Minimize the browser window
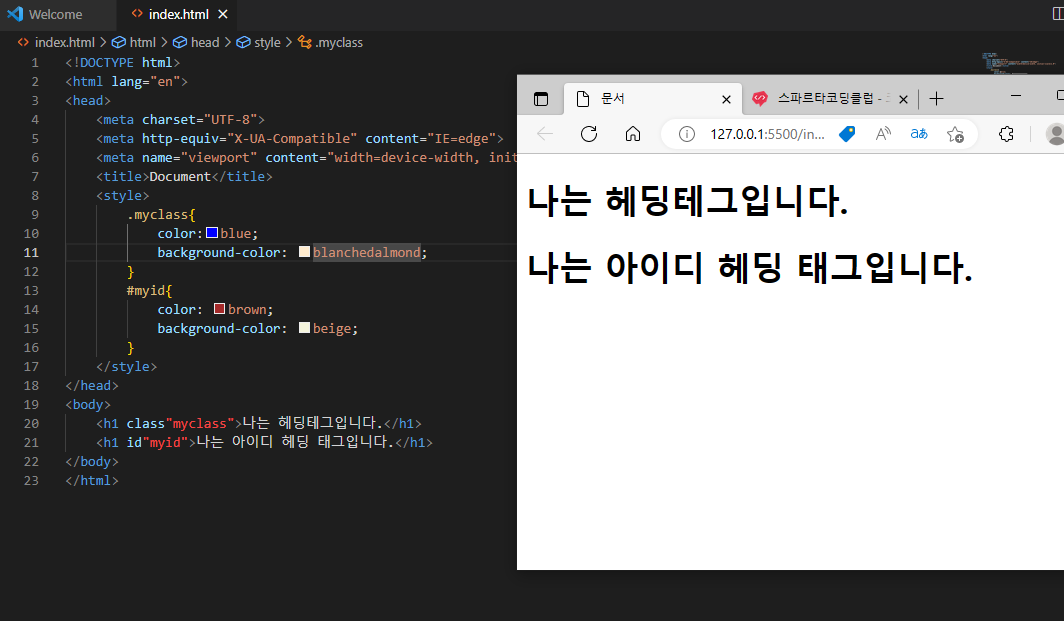This screenshot has height=621, width=1064. [1016, 96]
